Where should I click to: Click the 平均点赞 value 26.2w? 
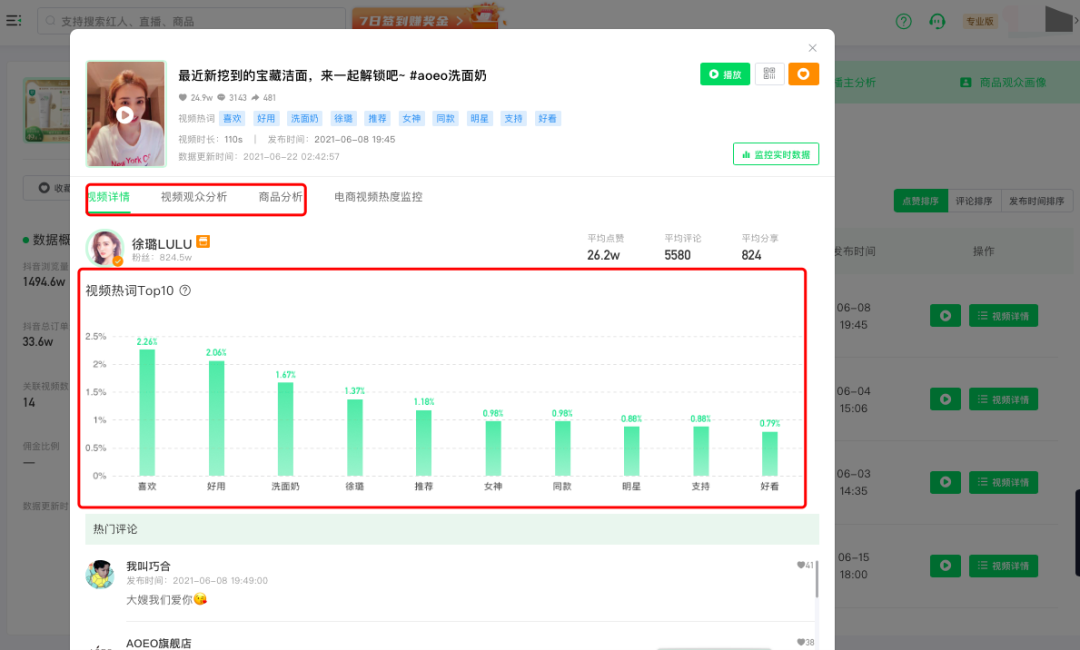tap(603, 255)
